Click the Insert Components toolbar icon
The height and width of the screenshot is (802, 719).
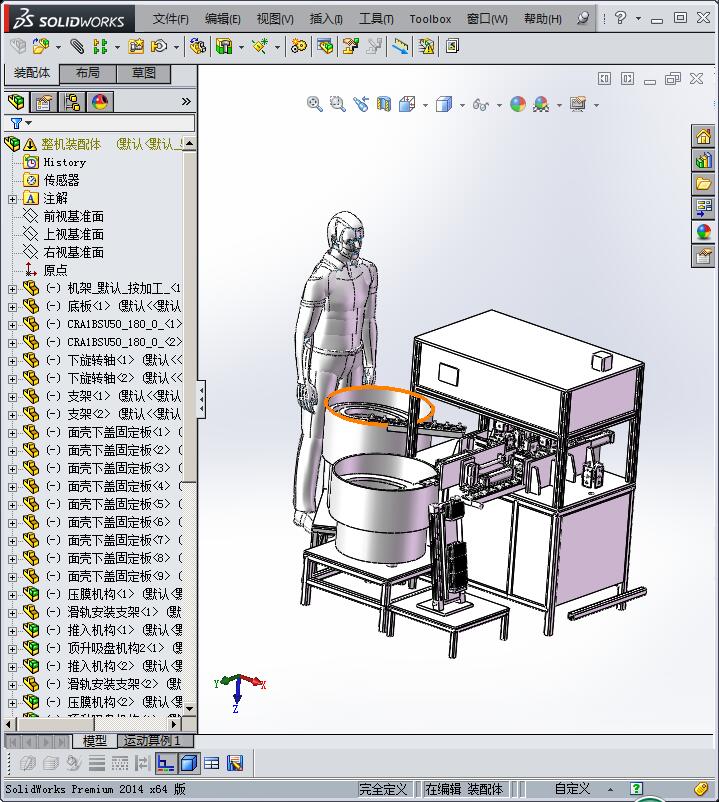click(40, 47)
